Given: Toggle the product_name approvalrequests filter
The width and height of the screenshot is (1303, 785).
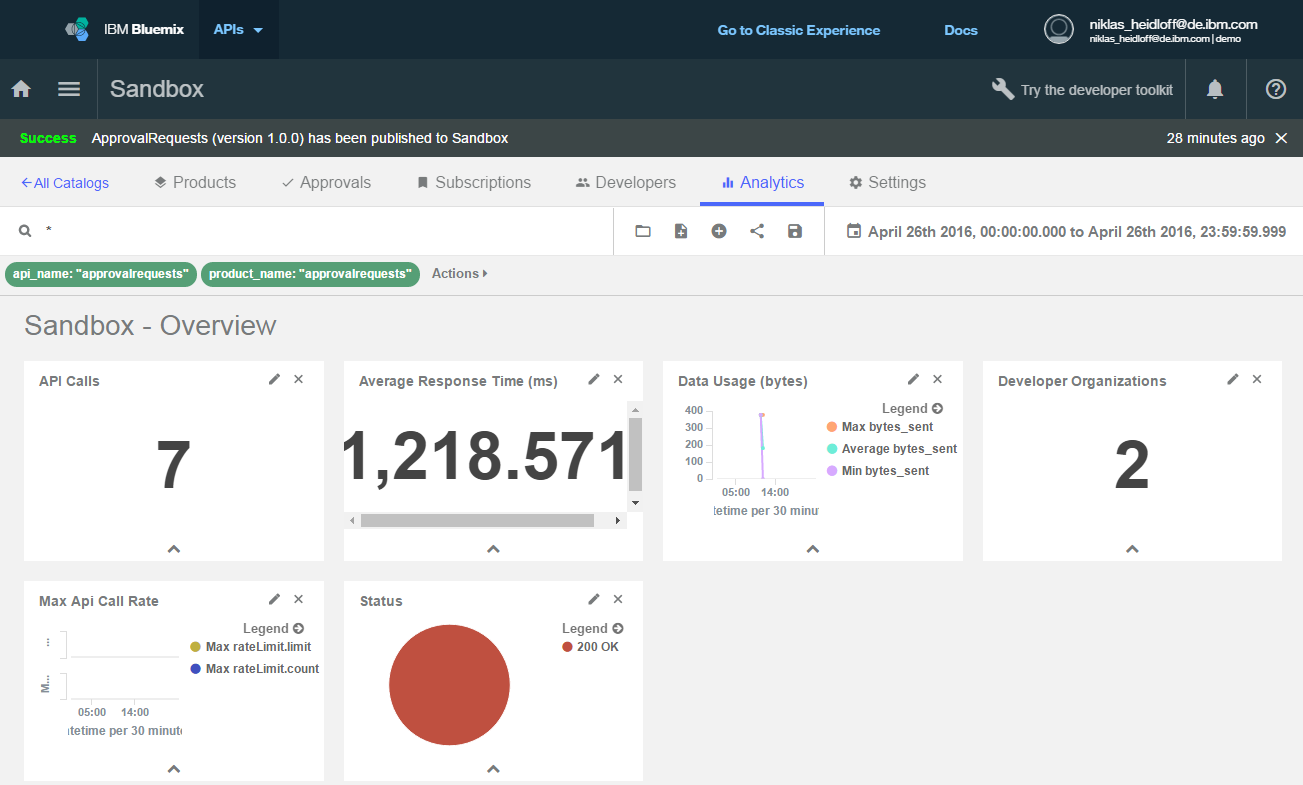Looking at the screenshot, I should coord(310,274).
